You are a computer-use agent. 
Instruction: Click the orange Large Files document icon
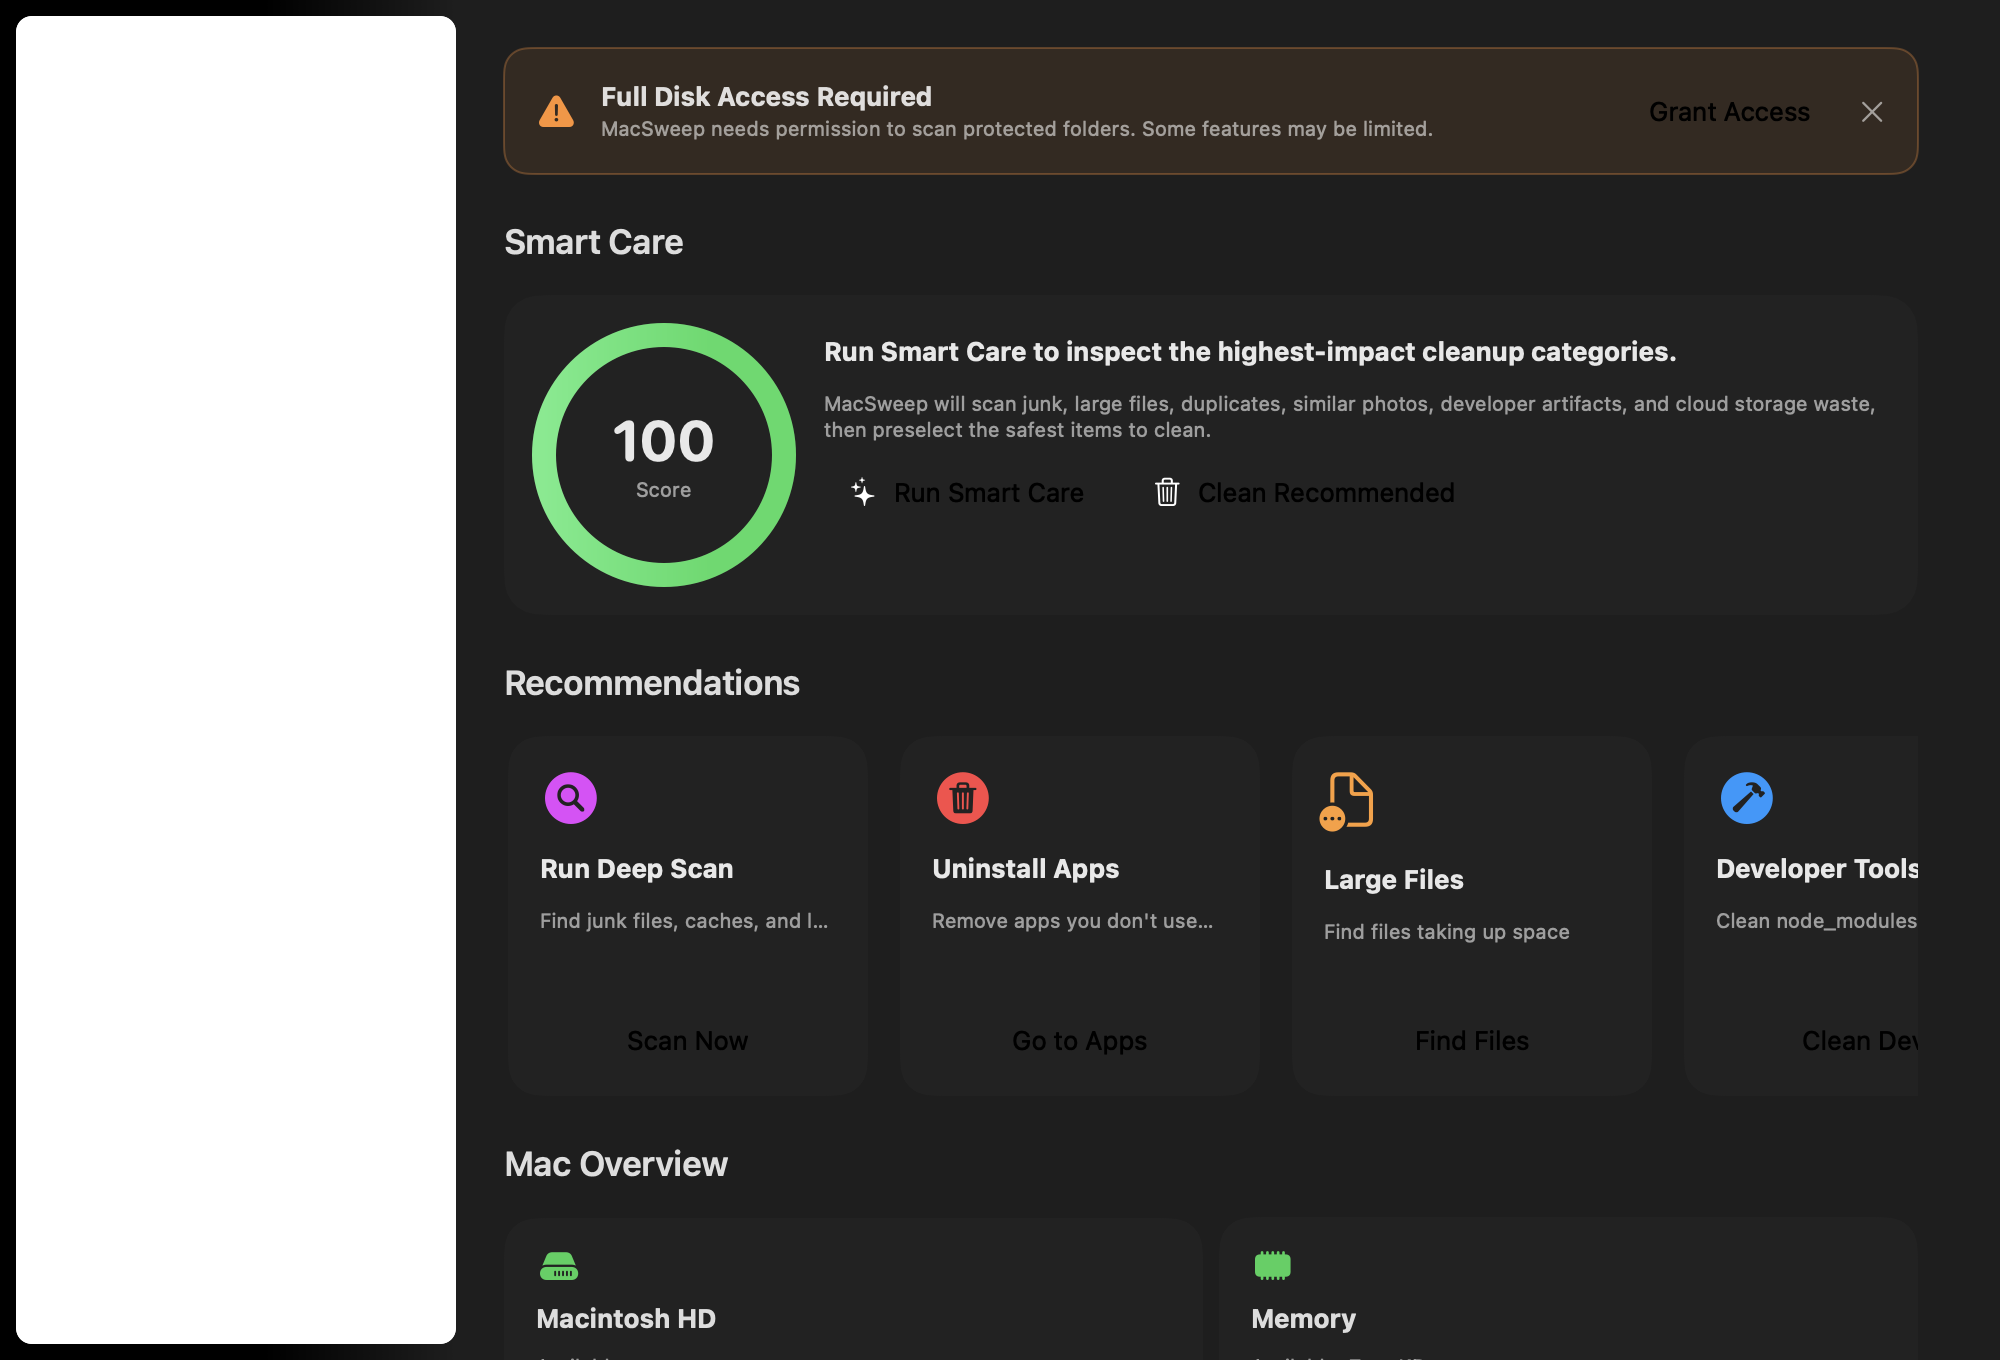pyautogui.click(x=1347, y=802)
